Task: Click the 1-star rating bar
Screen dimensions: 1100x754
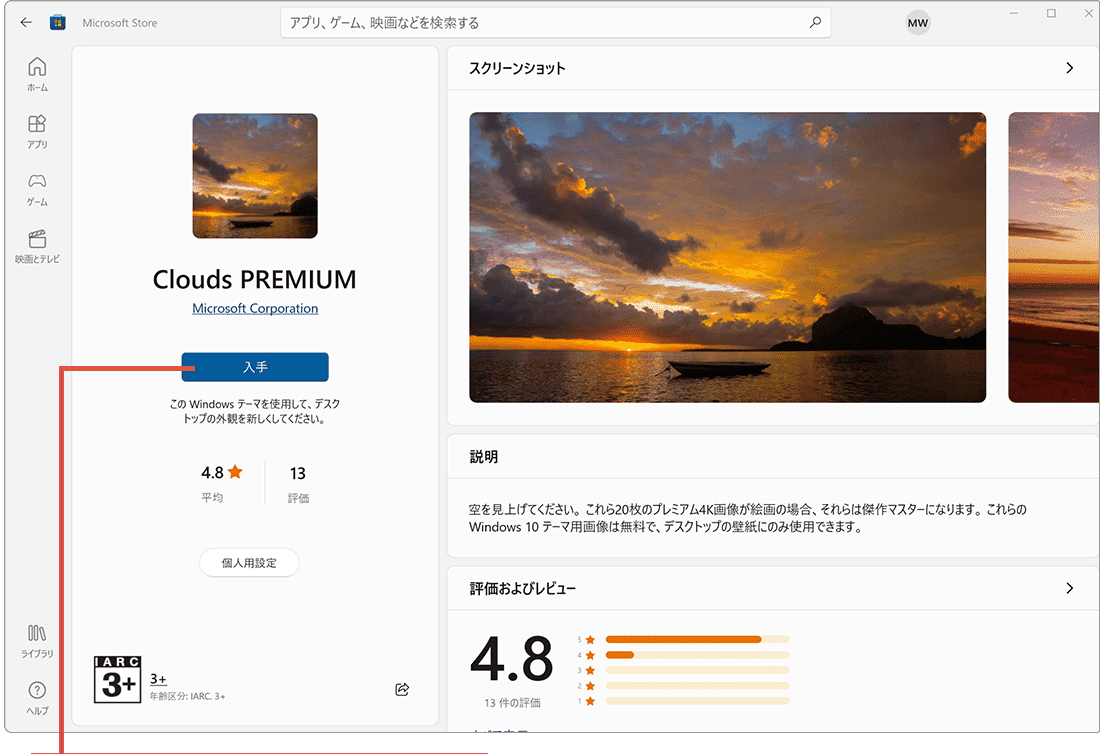Action: point(697,701)
